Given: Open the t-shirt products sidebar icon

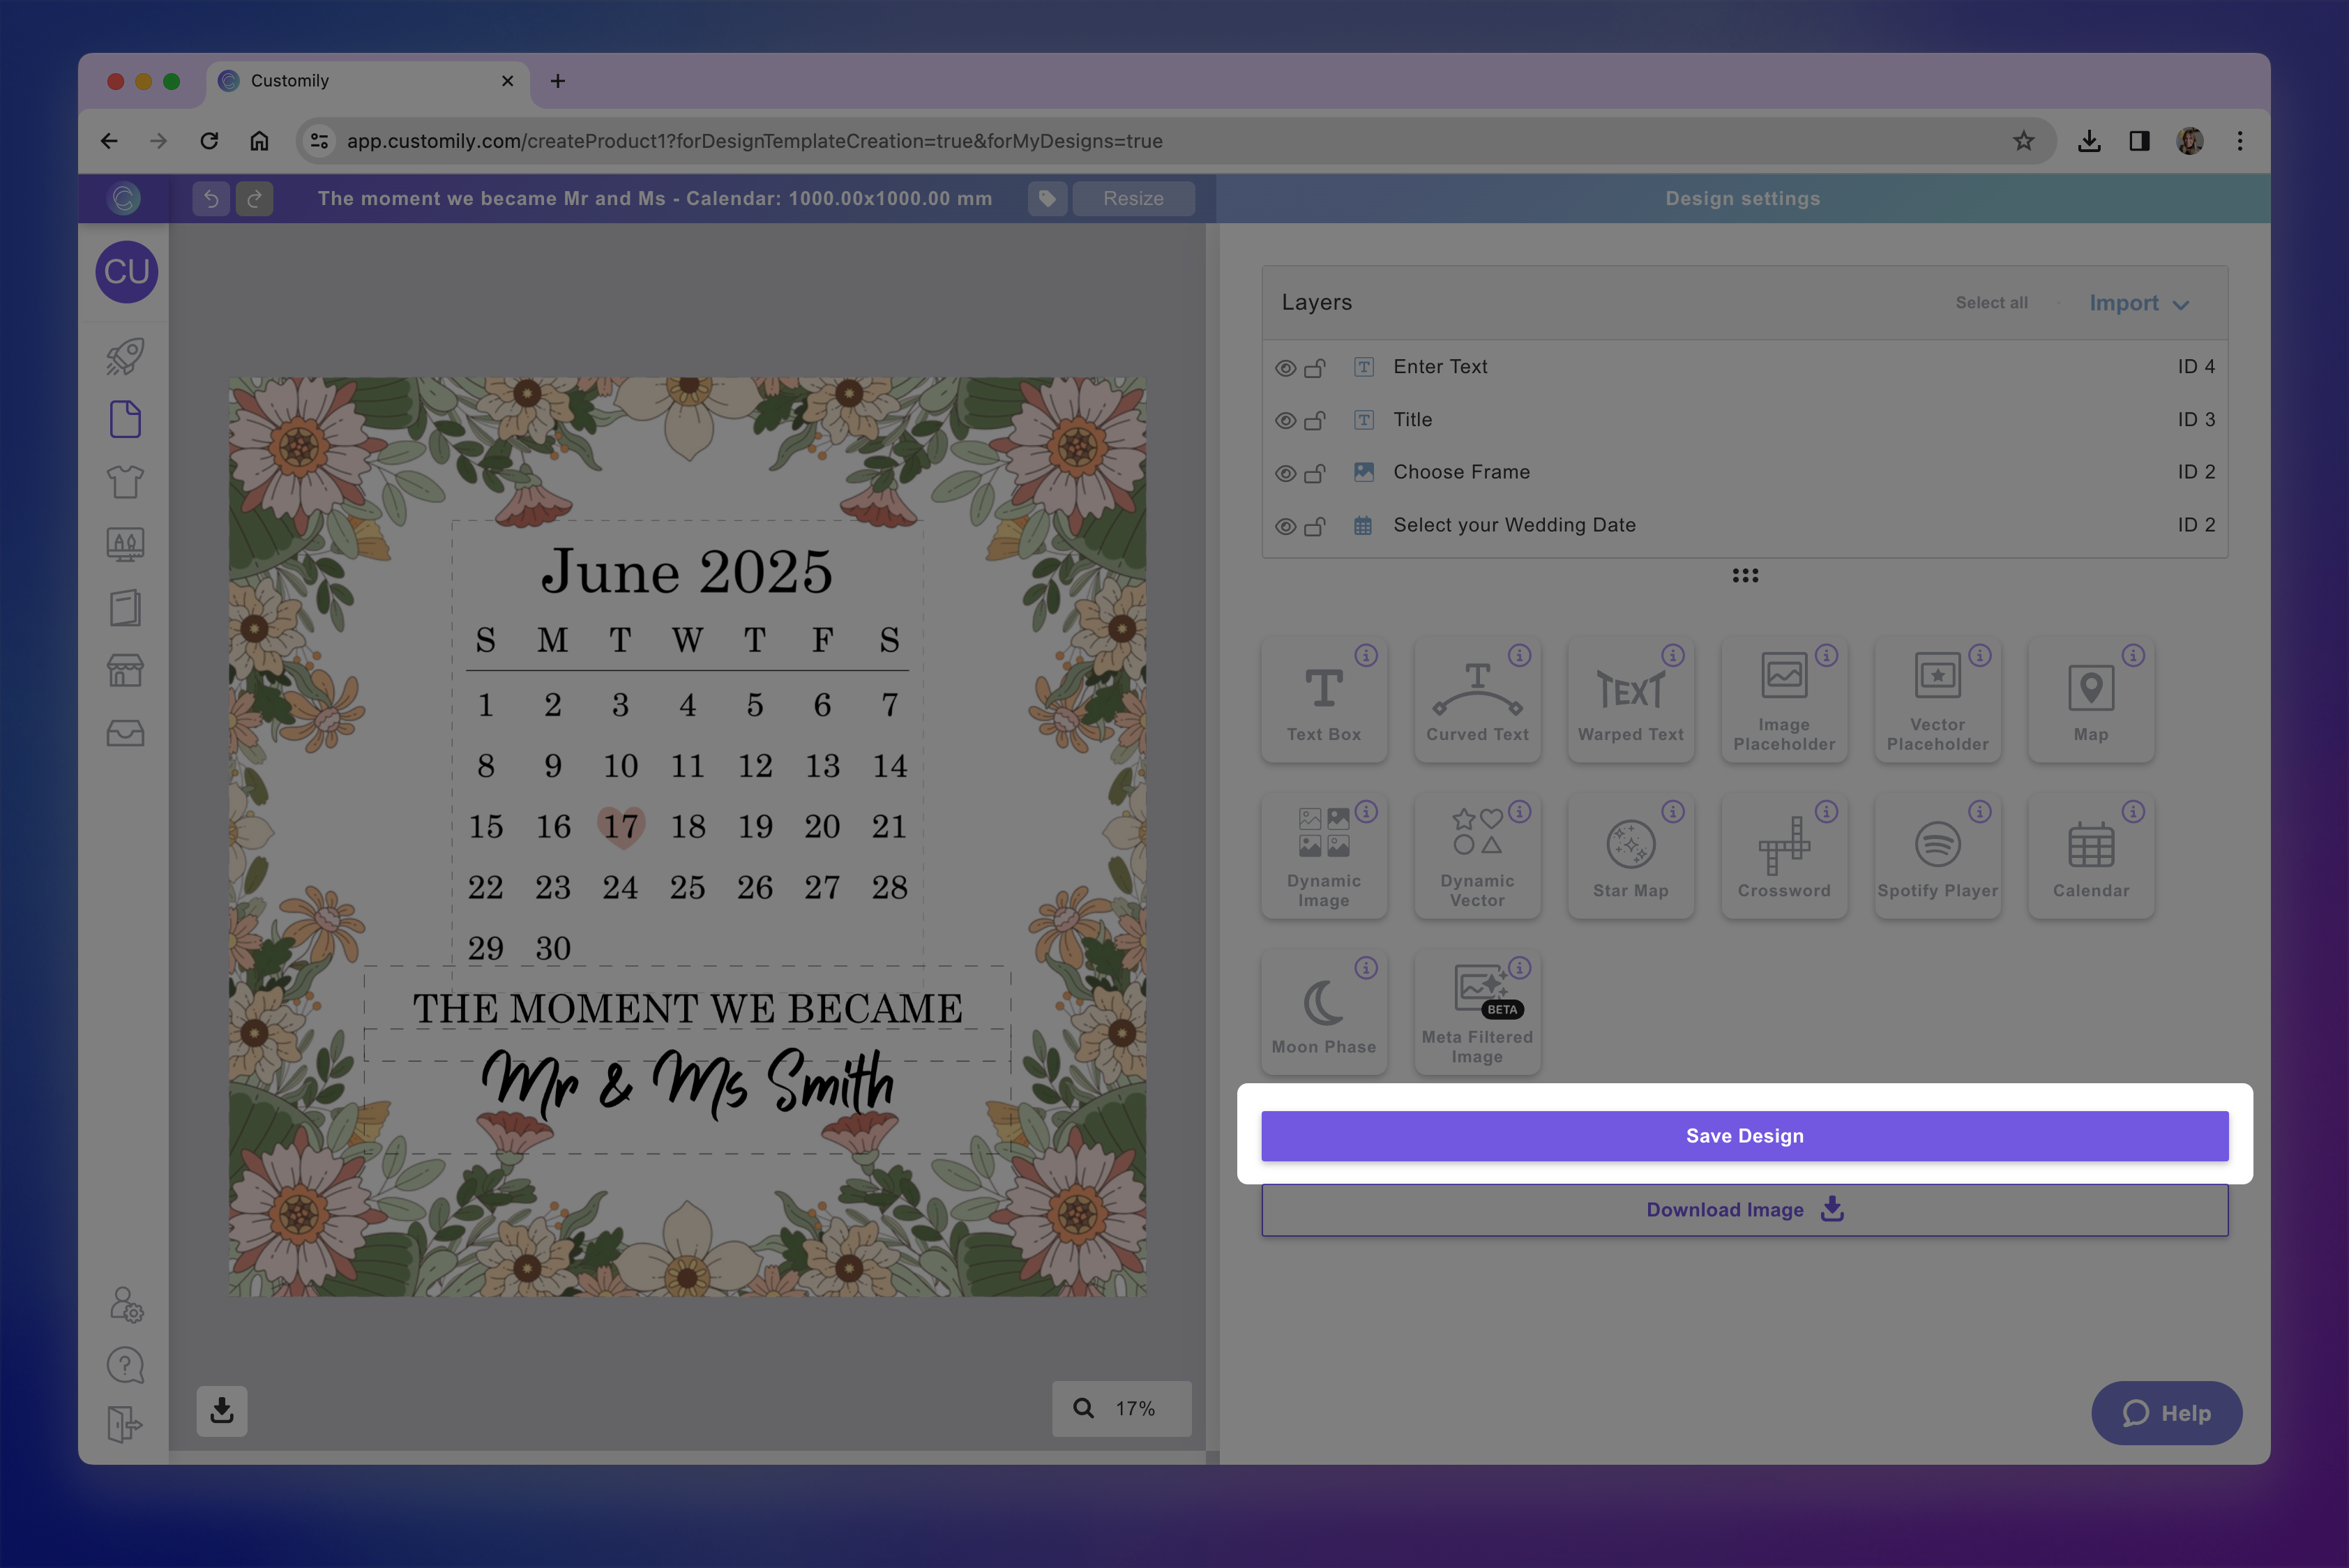Looking at the screenshot, I should pos(125,482).
